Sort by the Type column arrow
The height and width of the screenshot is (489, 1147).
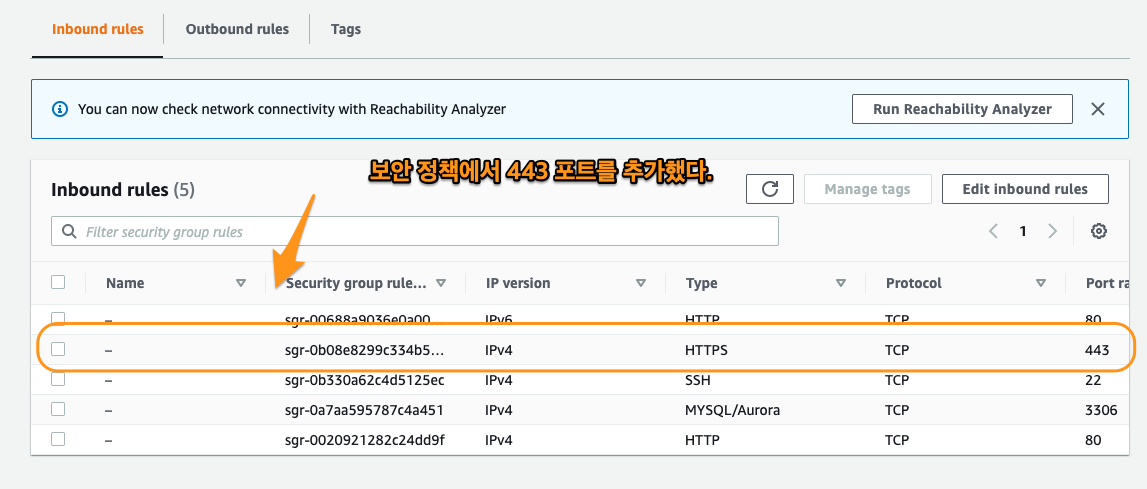tap(840, 283)
